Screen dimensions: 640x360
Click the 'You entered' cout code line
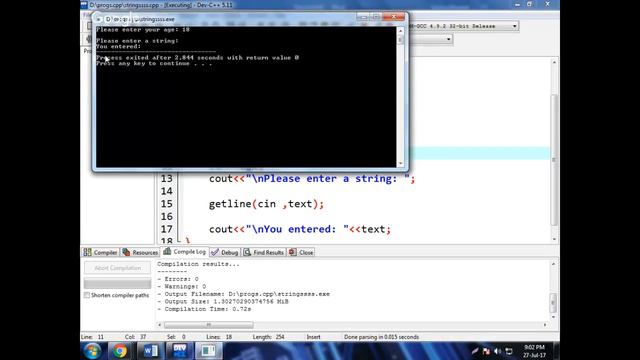click(x=300, y=229)
